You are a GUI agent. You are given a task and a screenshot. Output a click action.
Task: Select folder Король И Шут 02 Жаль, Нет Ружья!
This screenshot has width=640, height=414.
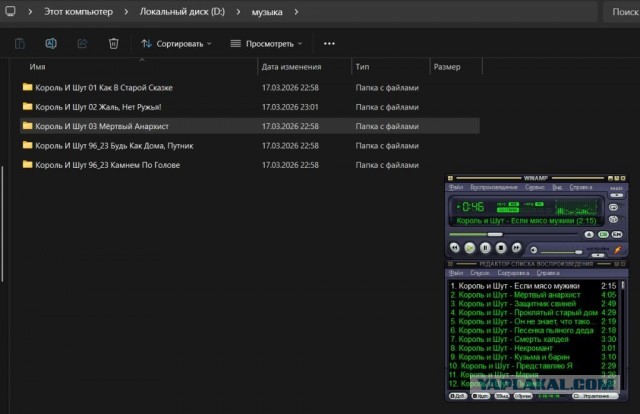[98, 106]
